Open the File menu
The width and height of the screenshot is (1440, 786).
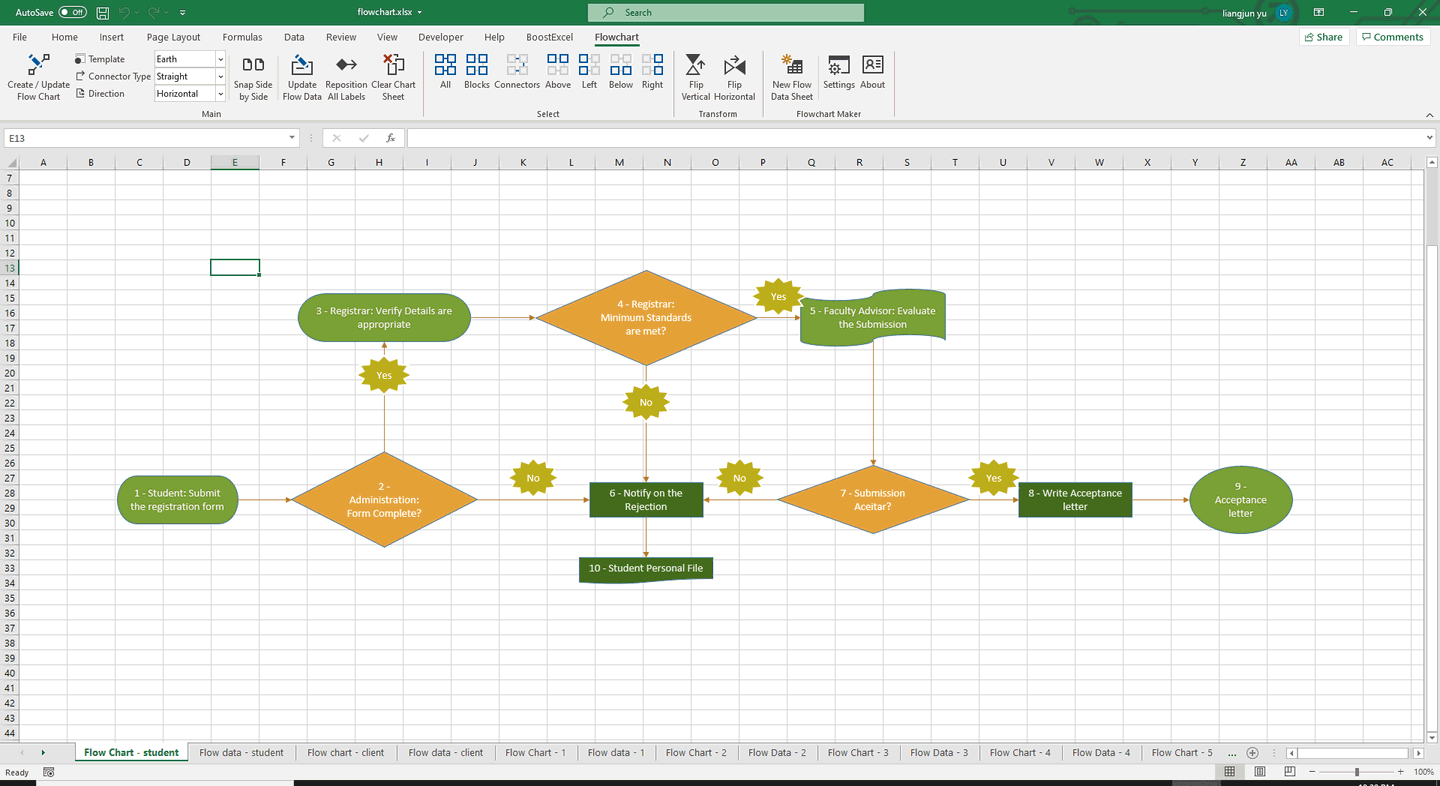[x=20, y=37]
